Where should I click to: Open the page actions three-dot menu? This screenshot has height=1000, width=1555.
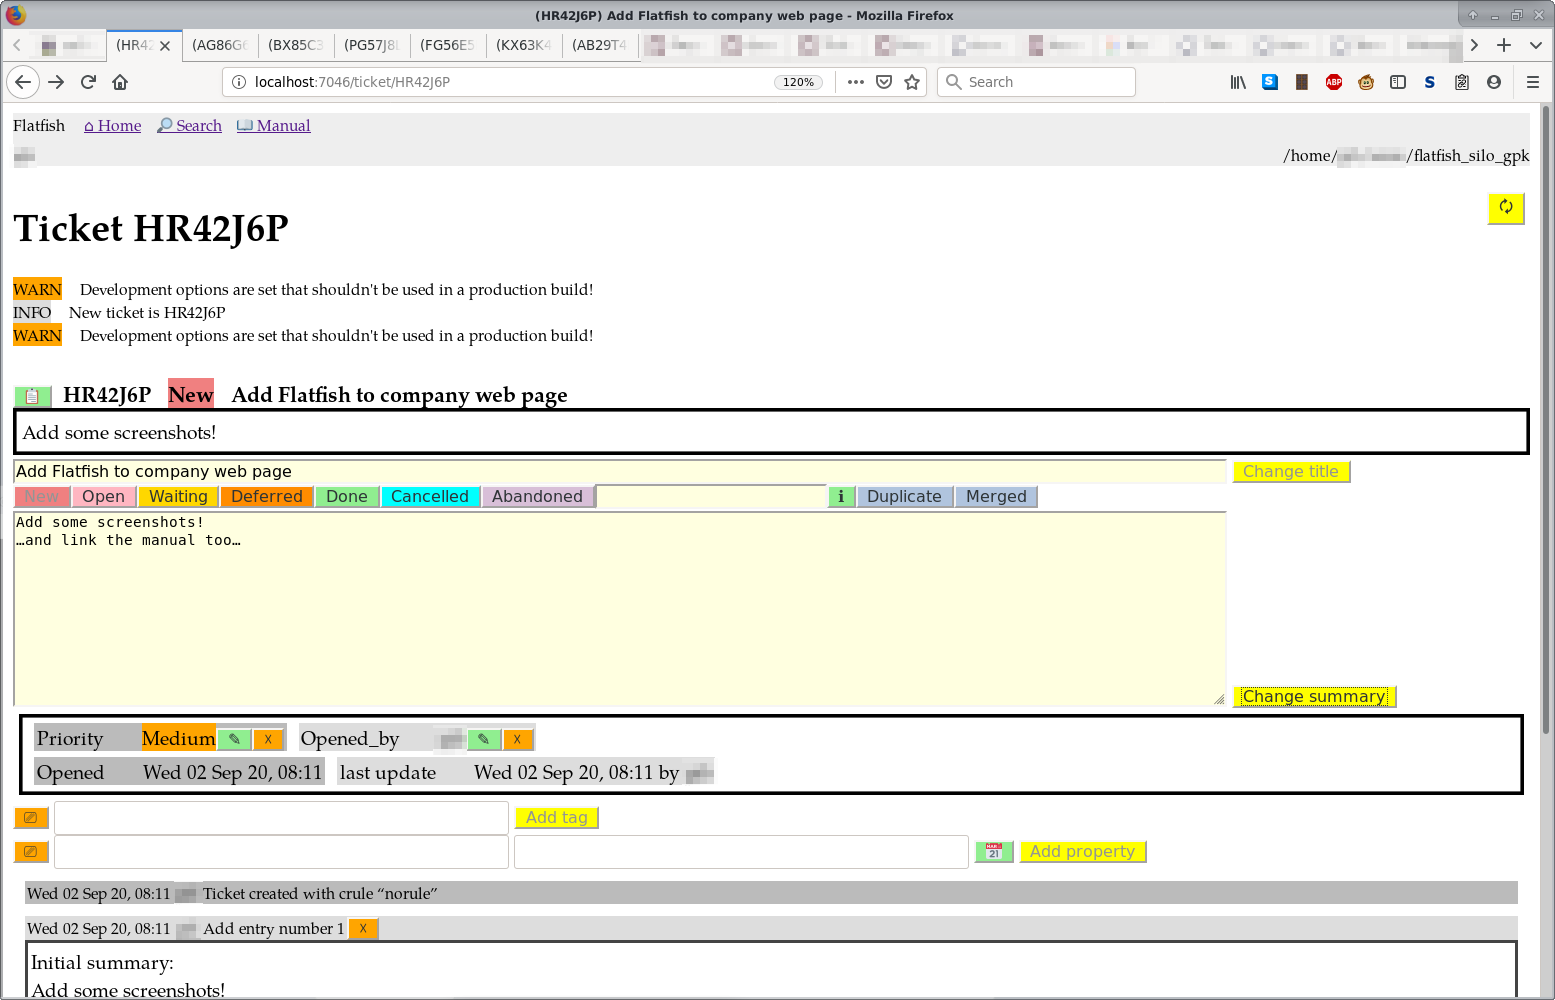(855, 82)
